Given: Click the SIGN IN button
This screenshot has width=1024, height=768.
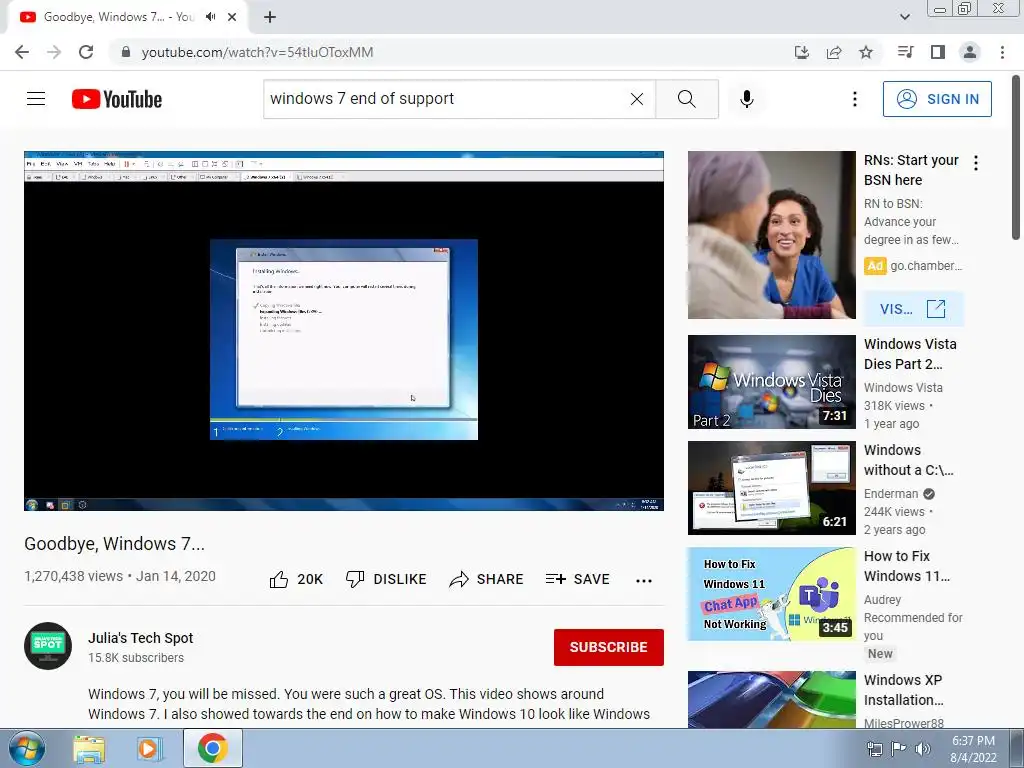Looking at the screenshot, I should click(x=937, y=99).
